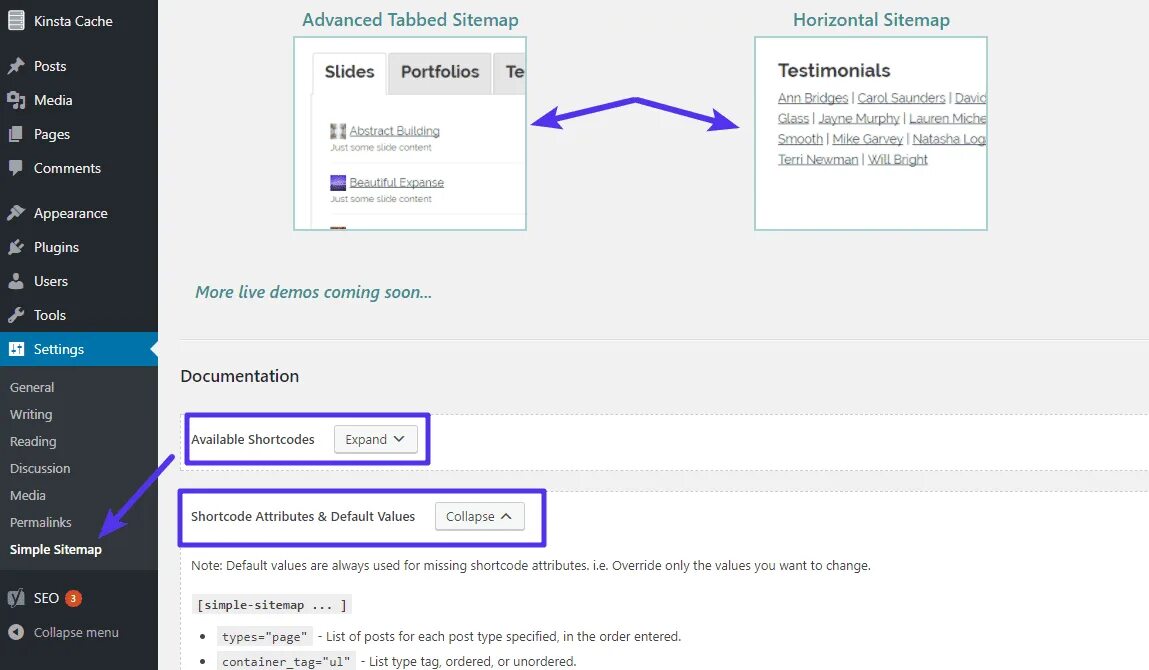Collapse Shortcode Attributes & Default Values
1149x670 pixels.
[x=479, y=516]
